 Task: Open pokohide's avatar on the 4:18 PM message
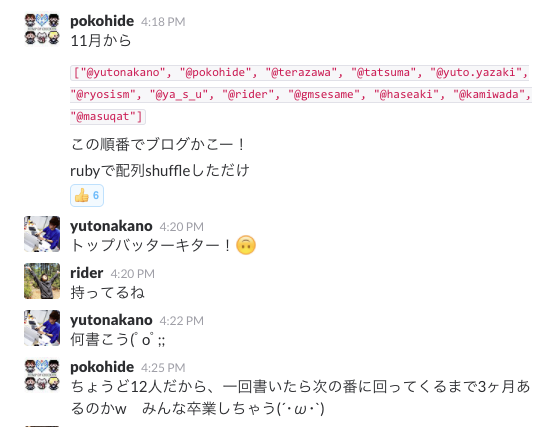[x=42, y=29]
